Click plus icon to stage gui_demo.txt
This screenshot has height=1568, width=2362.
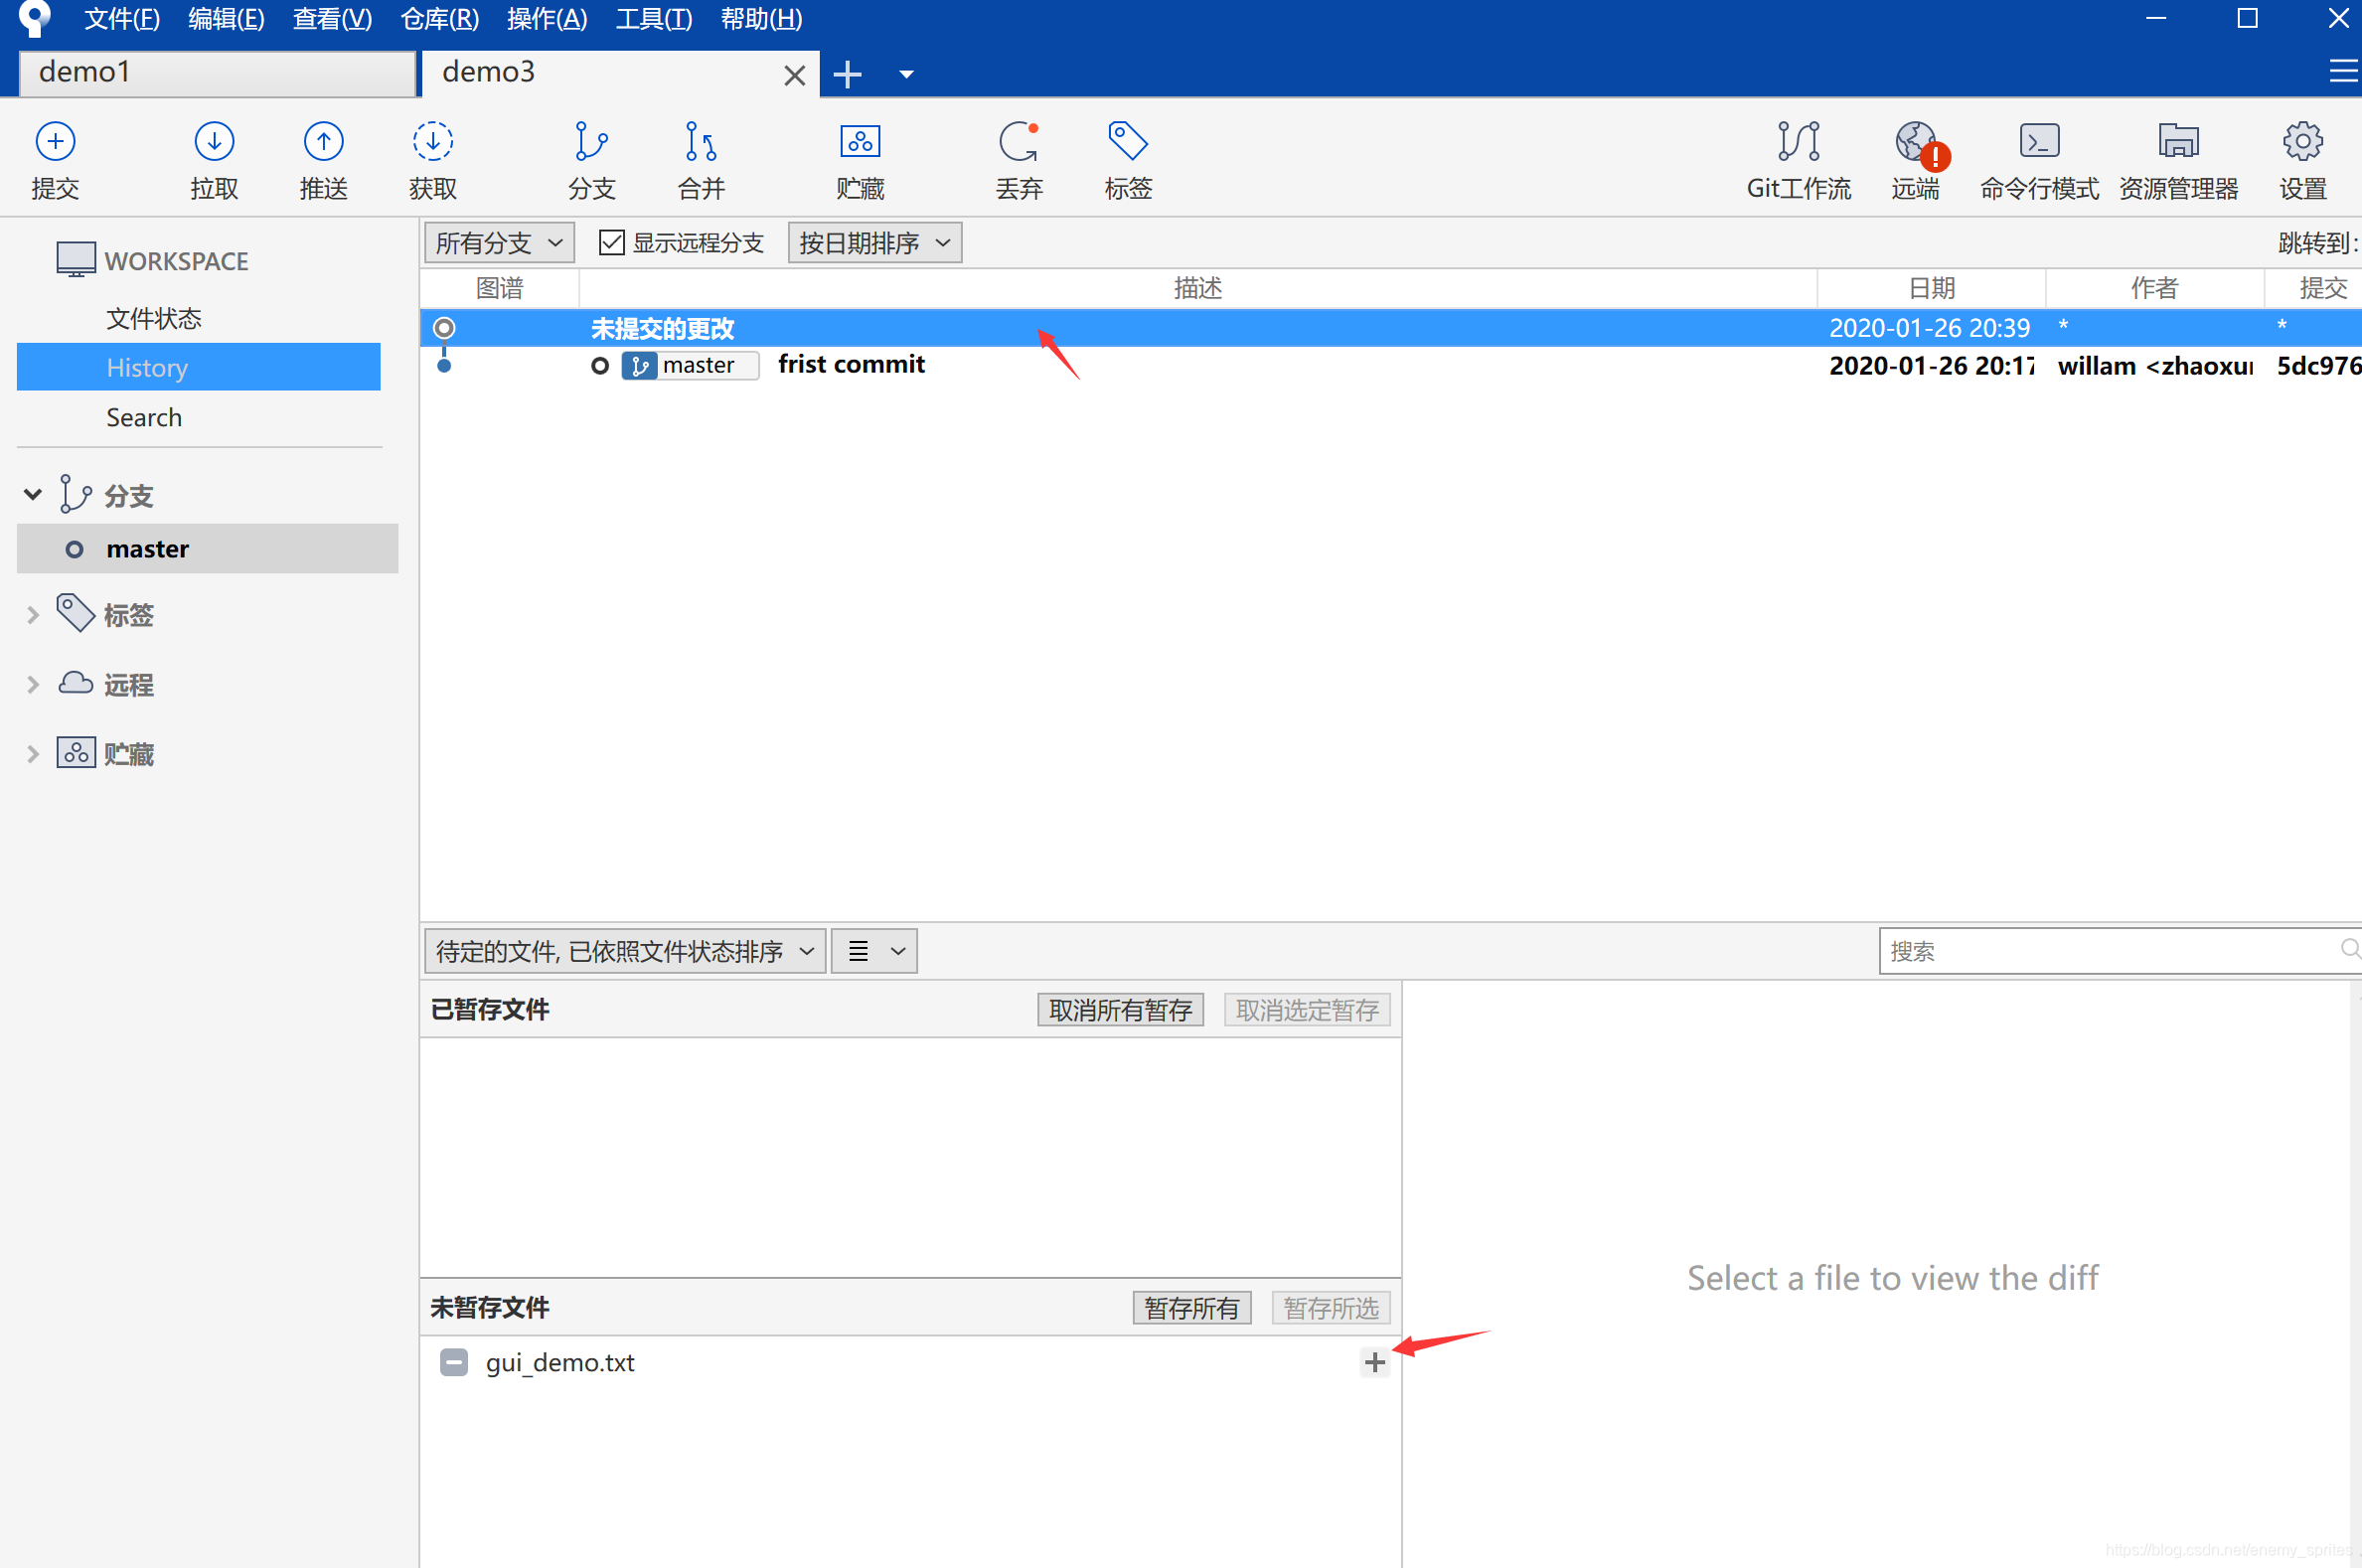(x=1374, y=1362)
